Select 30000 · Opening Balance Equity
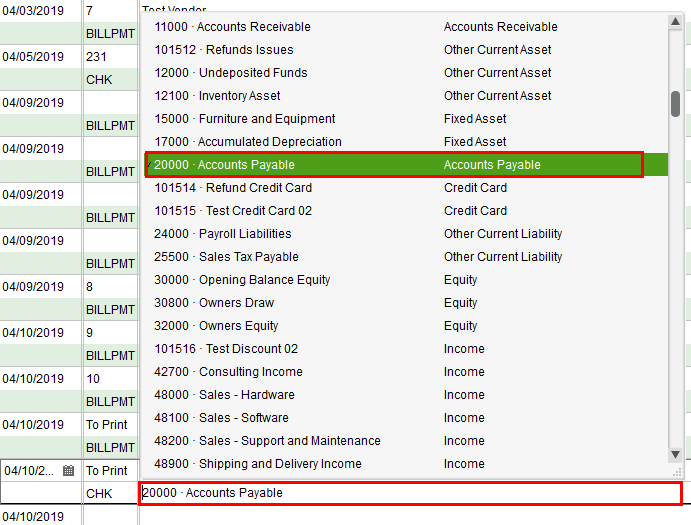The height and width of the screenshot is (525, 691). pos(406,279)
